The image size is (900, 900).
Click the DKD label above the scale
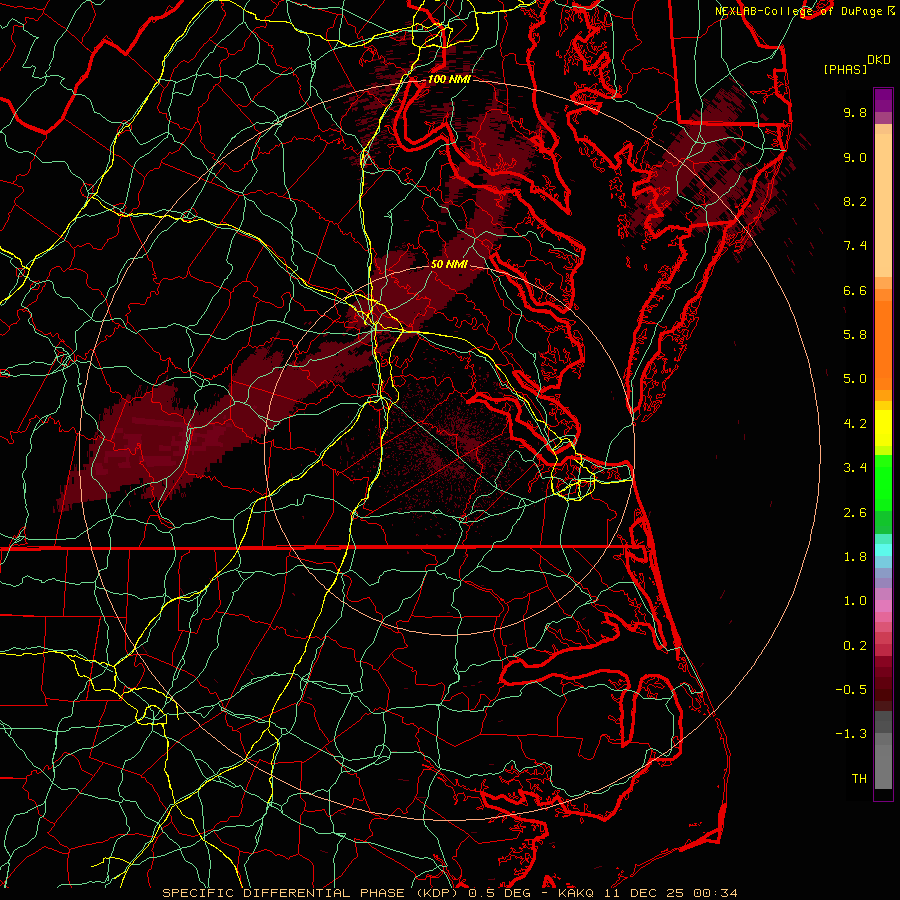click(878, 60)
